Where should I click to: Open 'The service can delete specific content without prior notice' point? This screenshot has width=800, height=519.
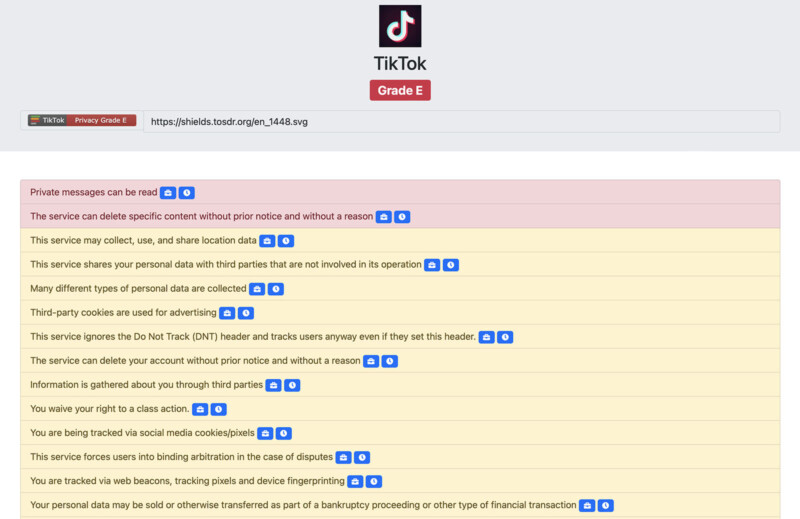[202, 216]
